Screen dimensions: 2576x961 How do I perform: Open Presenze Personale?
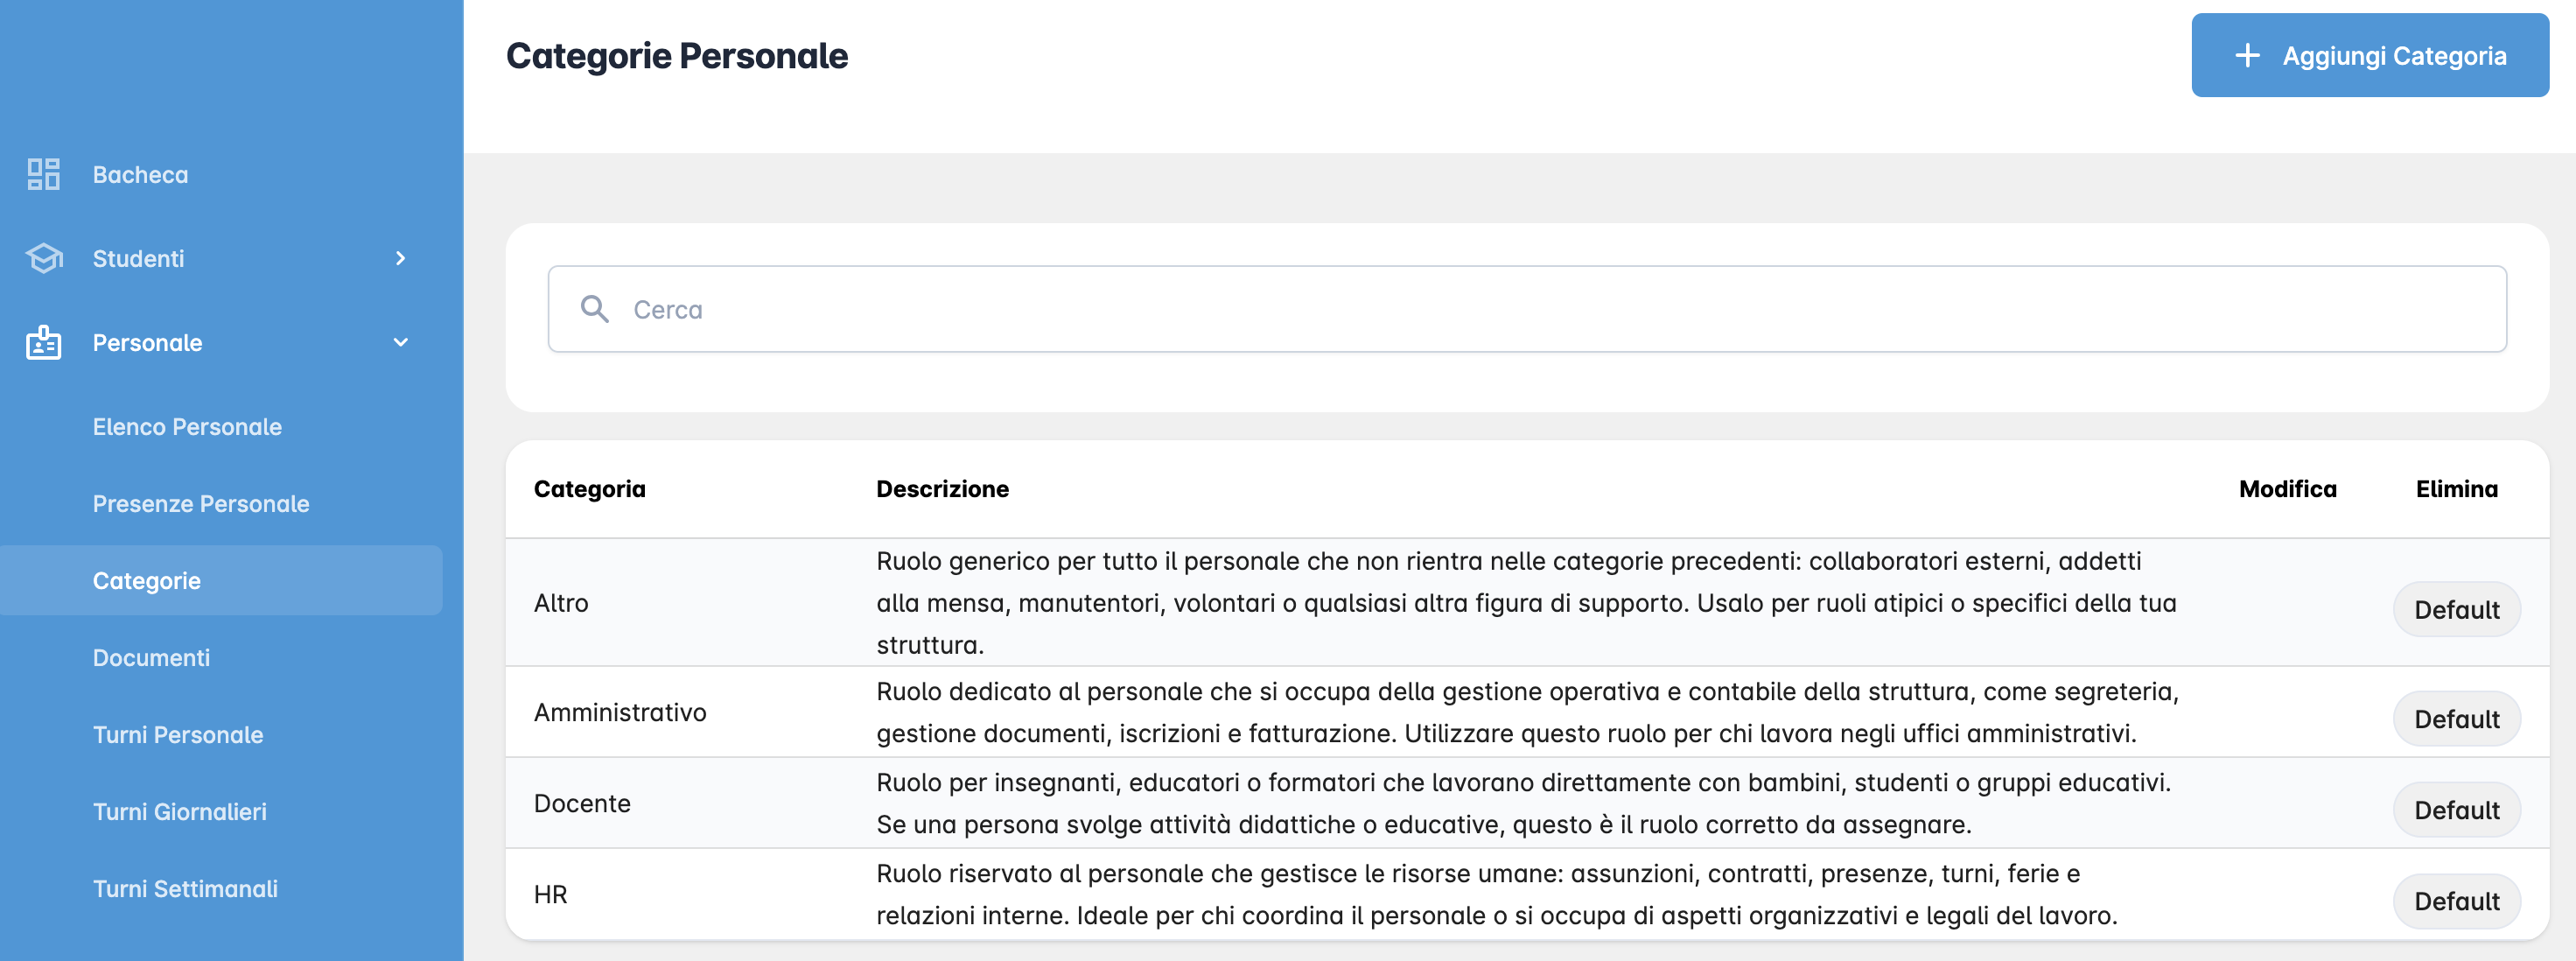200,503
